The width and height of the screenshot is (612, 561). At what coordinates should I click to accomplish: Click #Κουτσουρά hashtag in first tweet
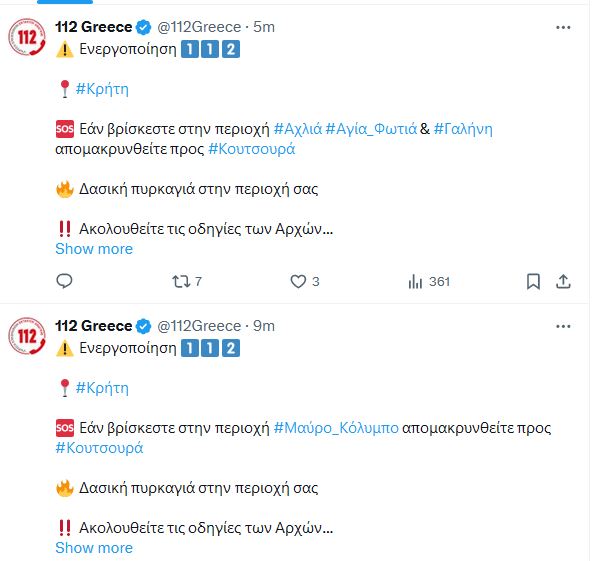click(x=251, y=149)
